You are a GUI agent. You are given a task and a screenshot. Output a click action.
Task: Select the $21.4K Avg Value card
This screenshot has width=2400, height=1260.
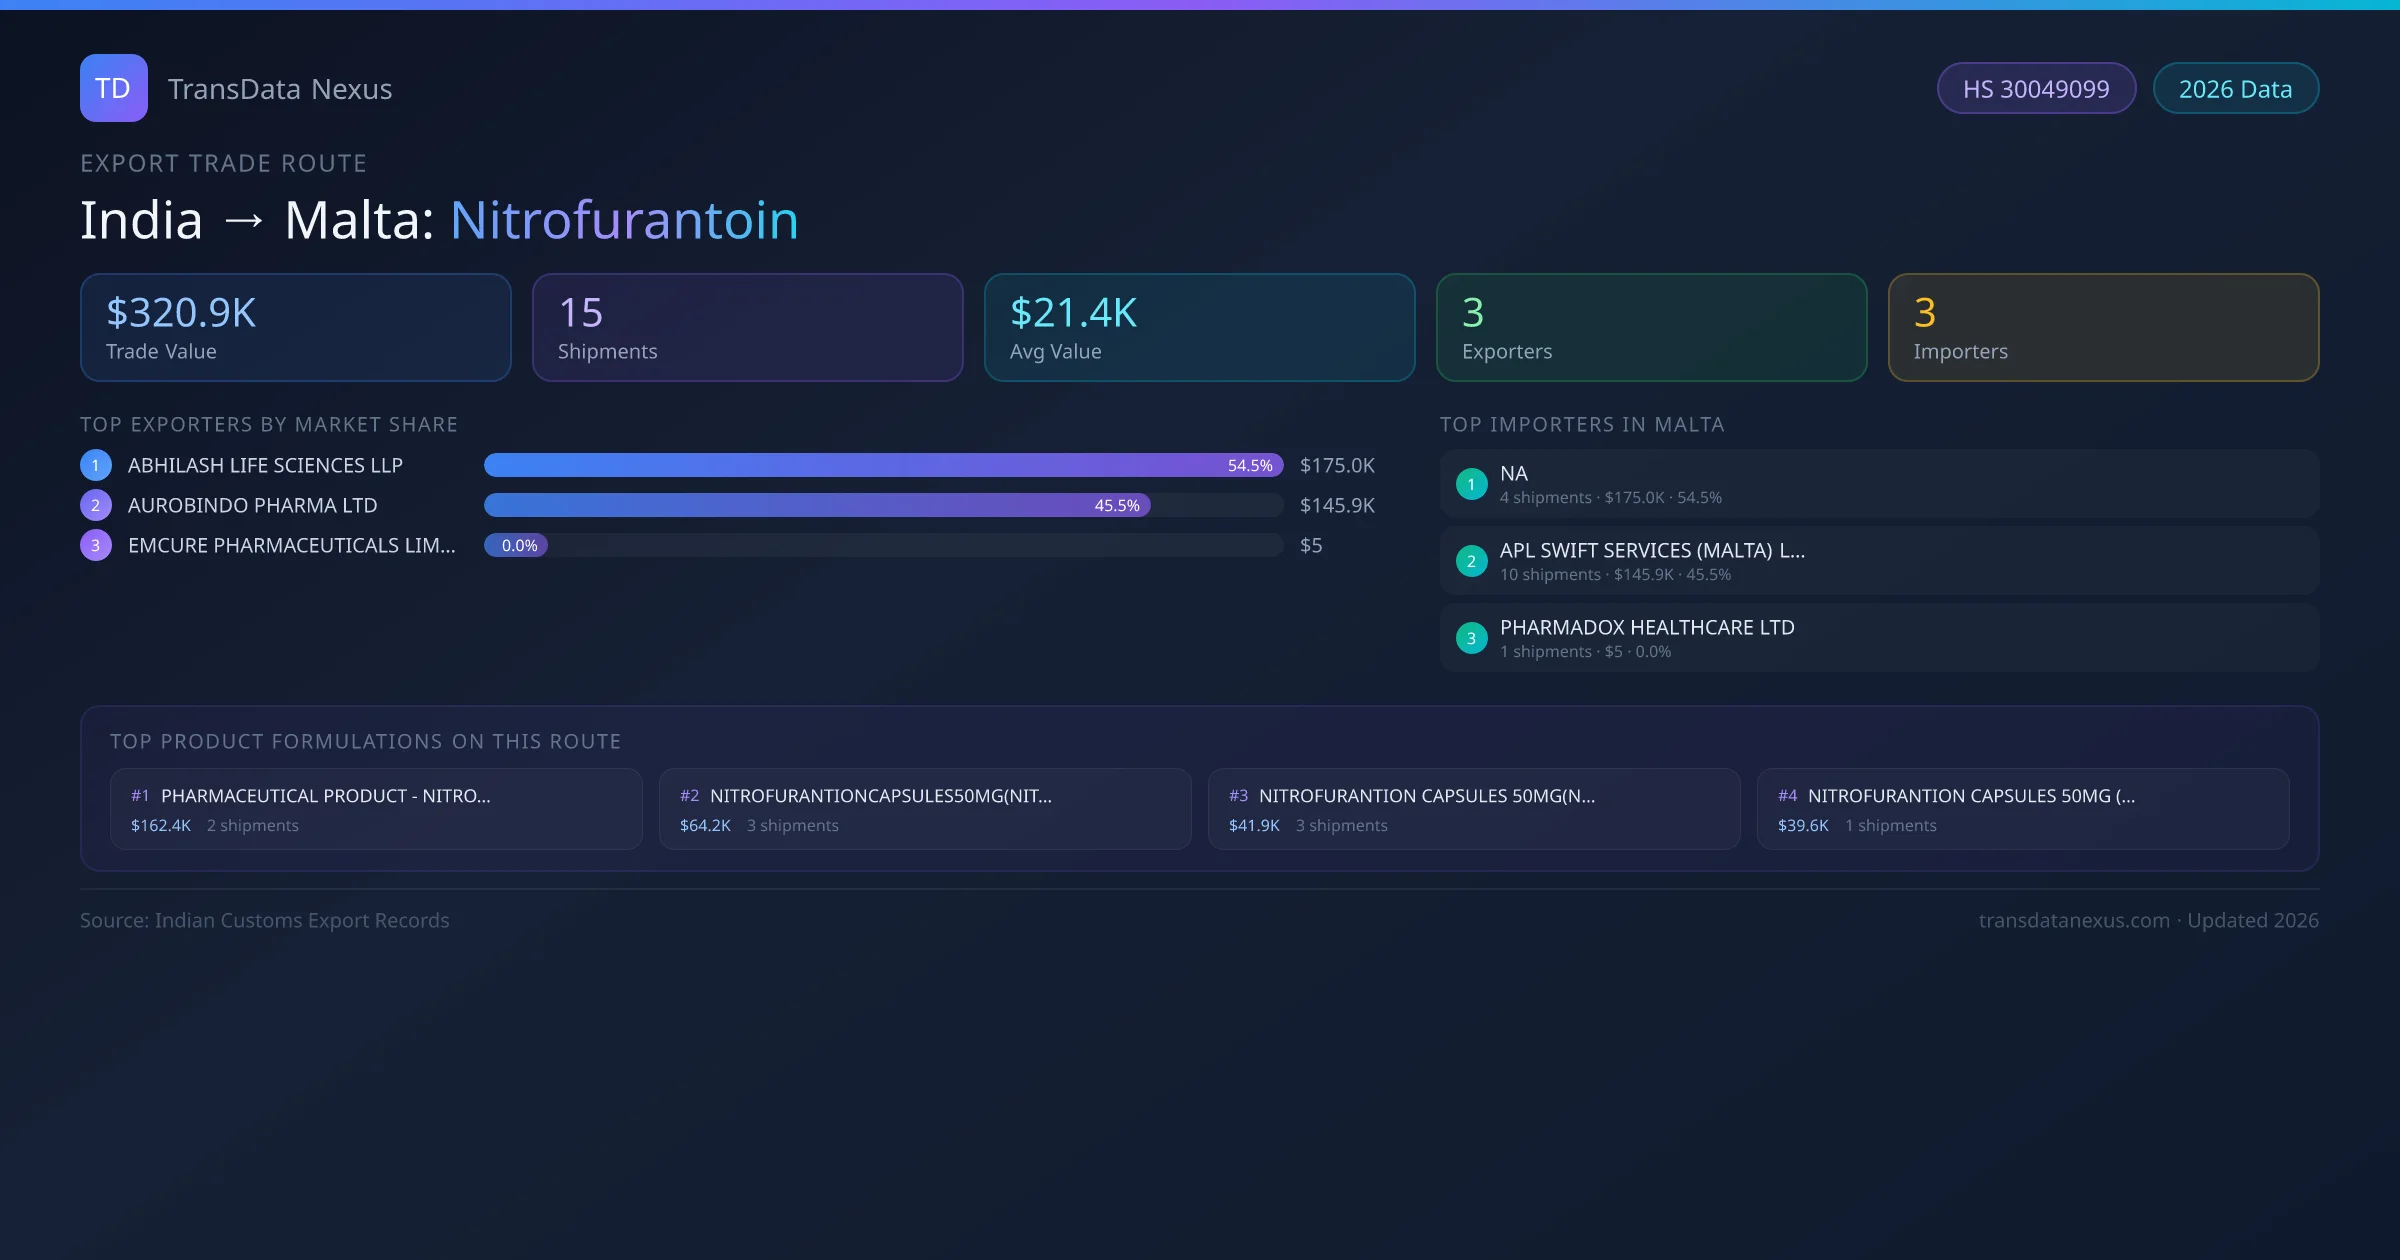(x=1199, y=328)
